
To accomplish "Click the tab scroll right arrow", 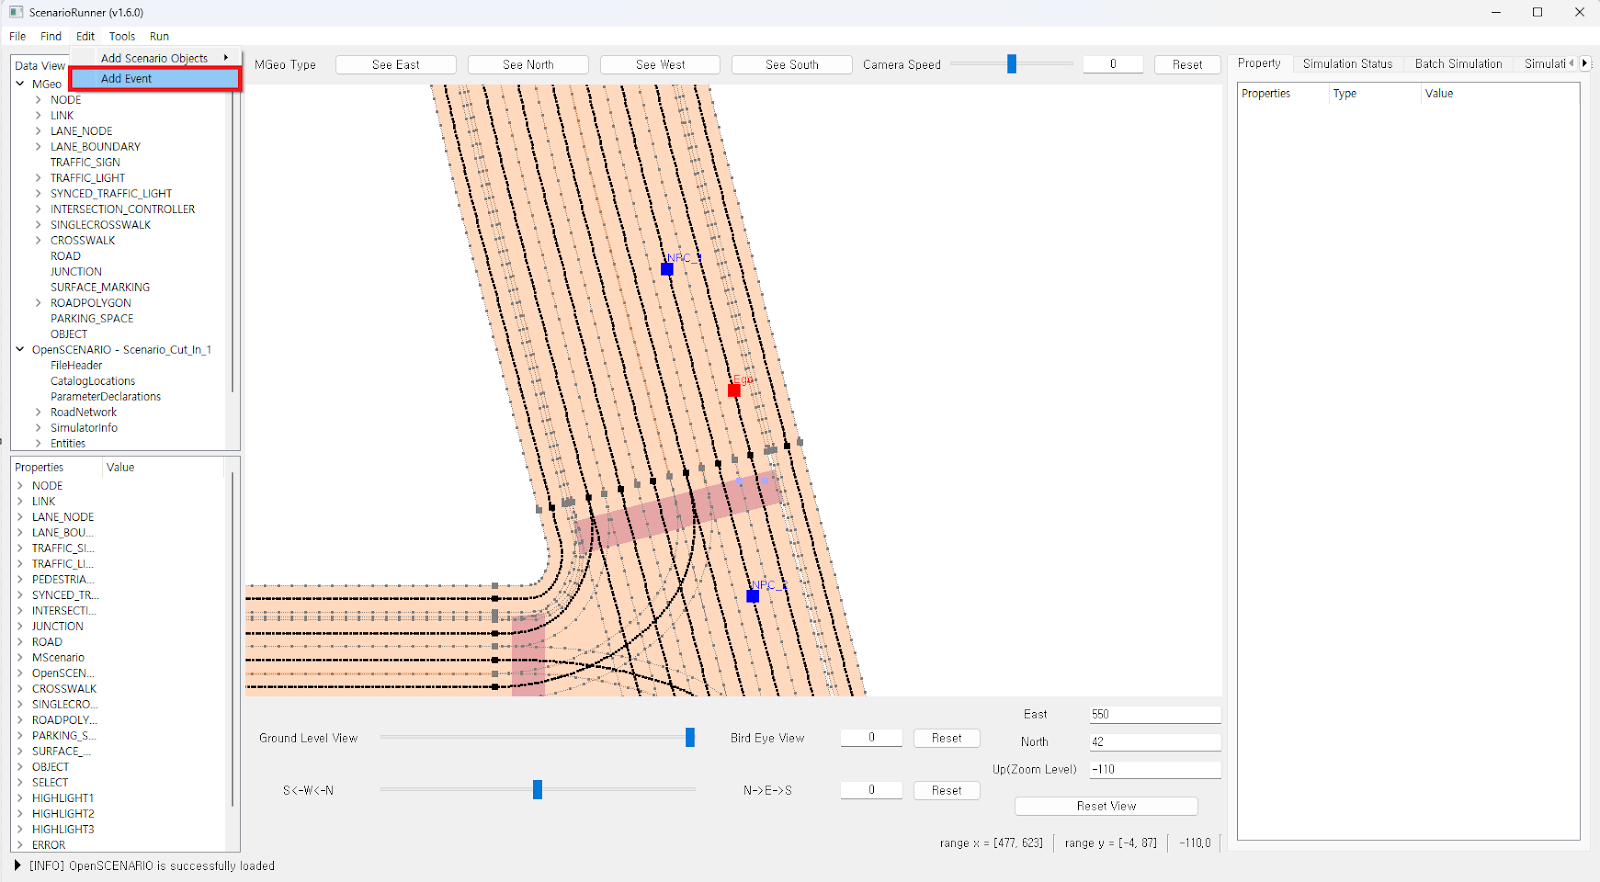I will [x=1584, y=63].
